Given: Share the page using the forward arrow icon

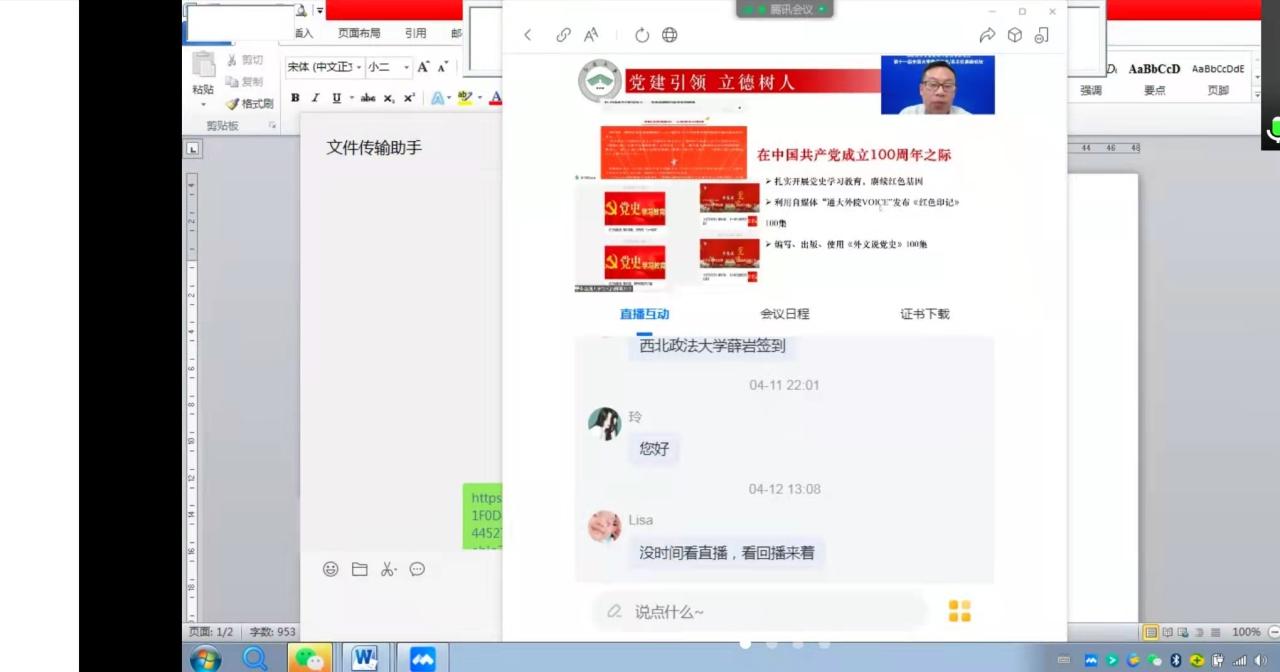Looking at the screenshot, I should [987, 35].
